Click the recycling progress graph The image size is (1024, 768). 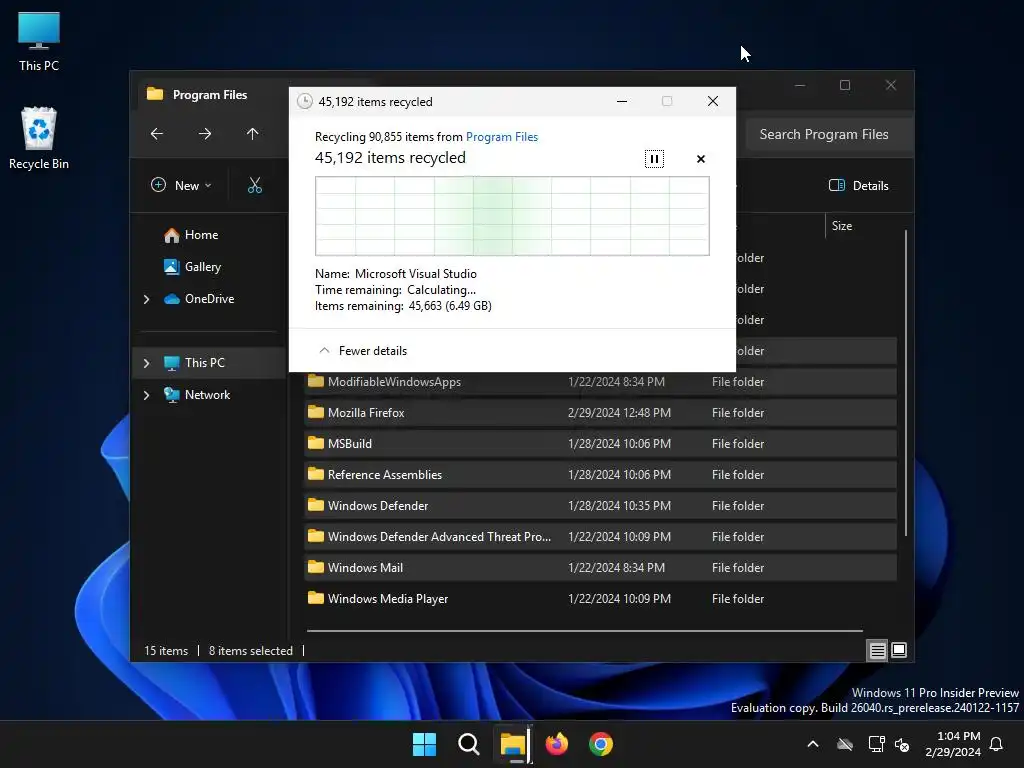(x=512, y=216)
